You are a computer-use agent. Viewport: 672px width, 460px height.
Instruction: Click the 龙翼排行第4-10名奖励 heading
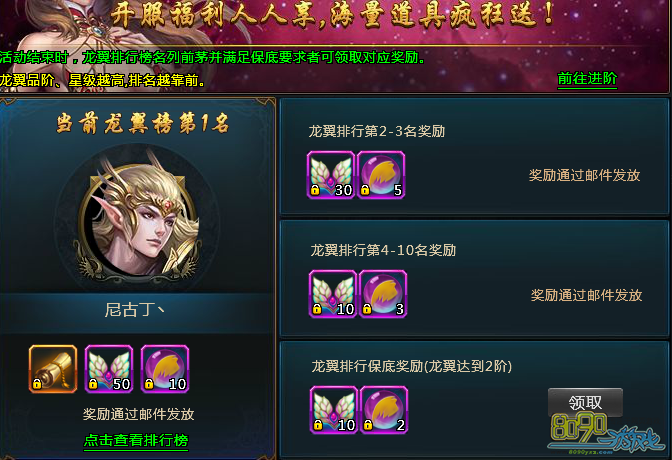[x=383, y=250]
